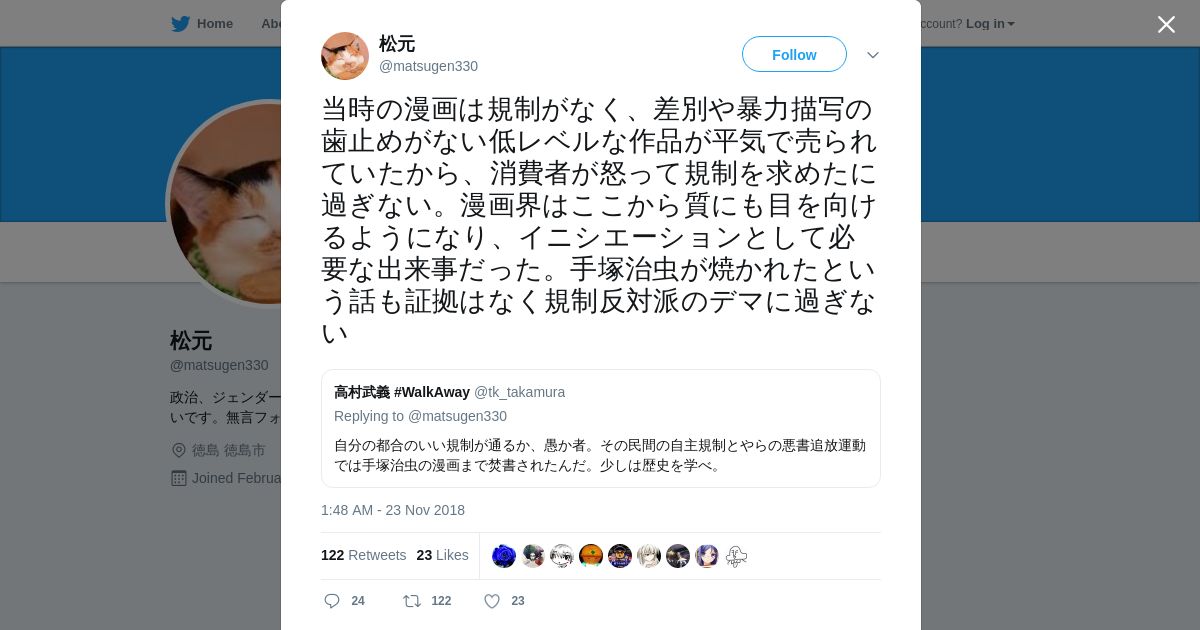Close the tweet overlay with the X
The image size is (1200, 630).
click(1166, 24)
